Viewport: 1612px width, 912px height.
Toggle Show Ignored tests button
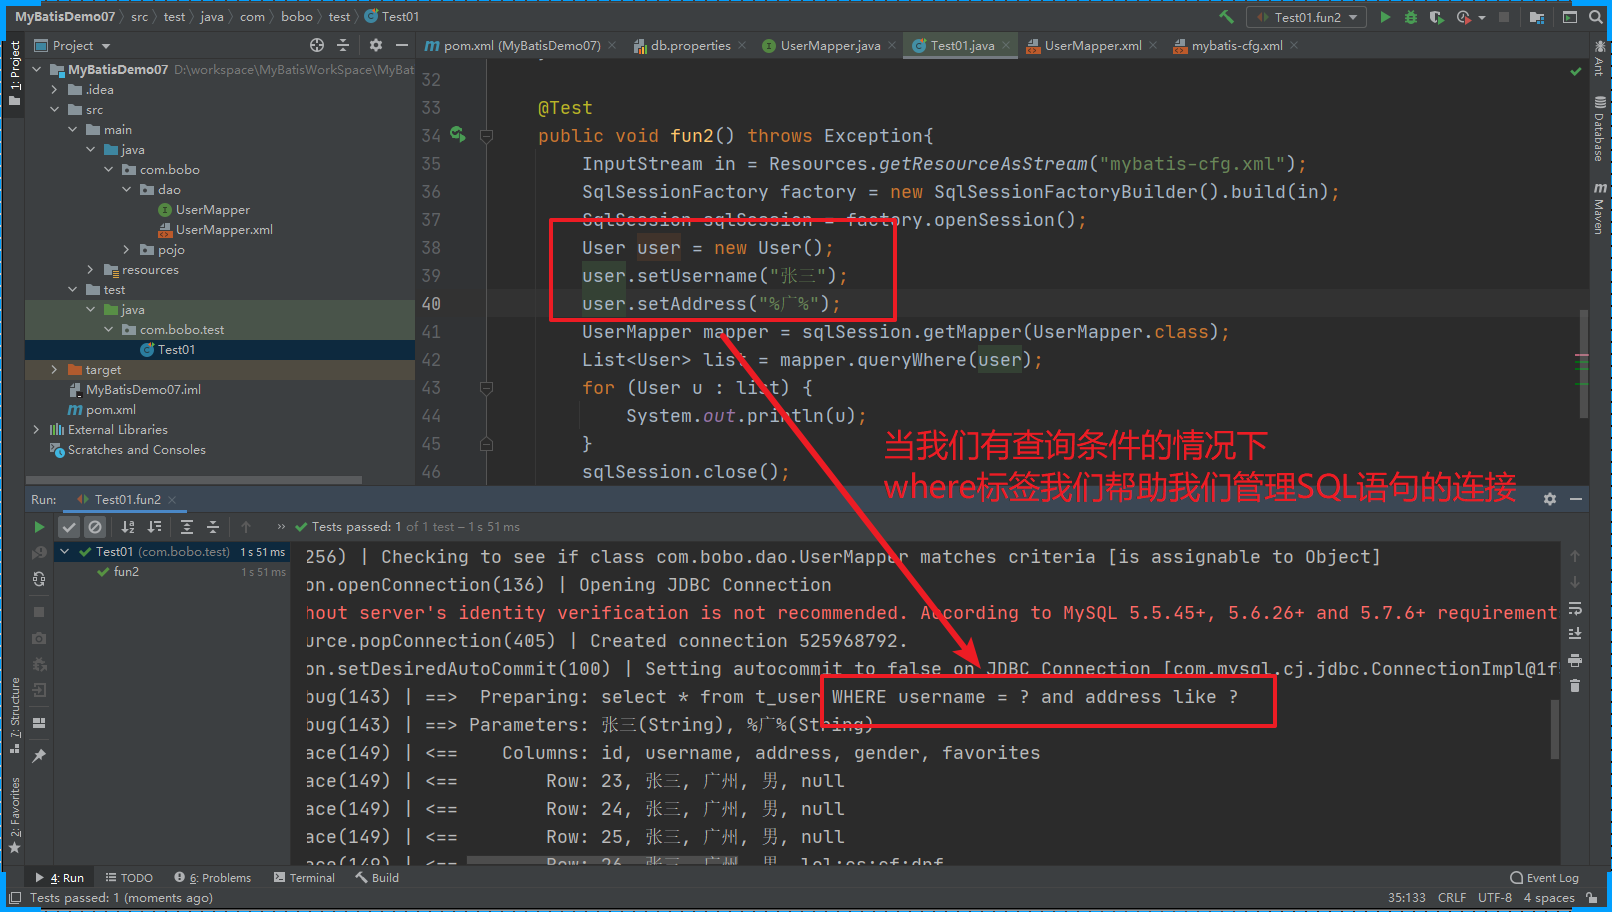95,527
